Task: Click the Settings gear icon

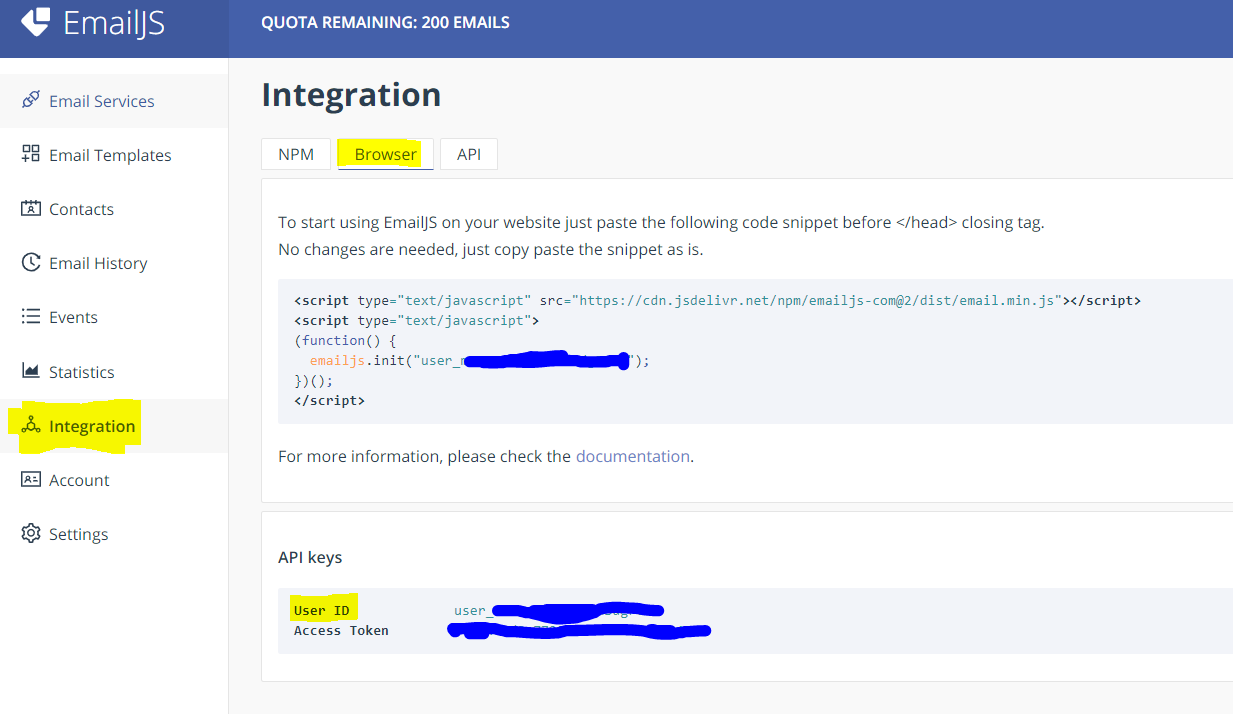Action: [31, 534]
